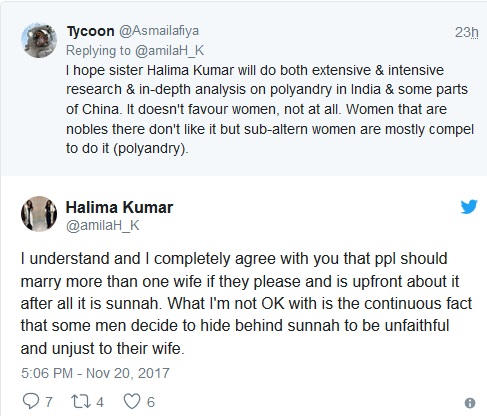Viewport: 487px width, 416px height.
Task: Click the retweet count of 4
Action: tap(100, 402)
